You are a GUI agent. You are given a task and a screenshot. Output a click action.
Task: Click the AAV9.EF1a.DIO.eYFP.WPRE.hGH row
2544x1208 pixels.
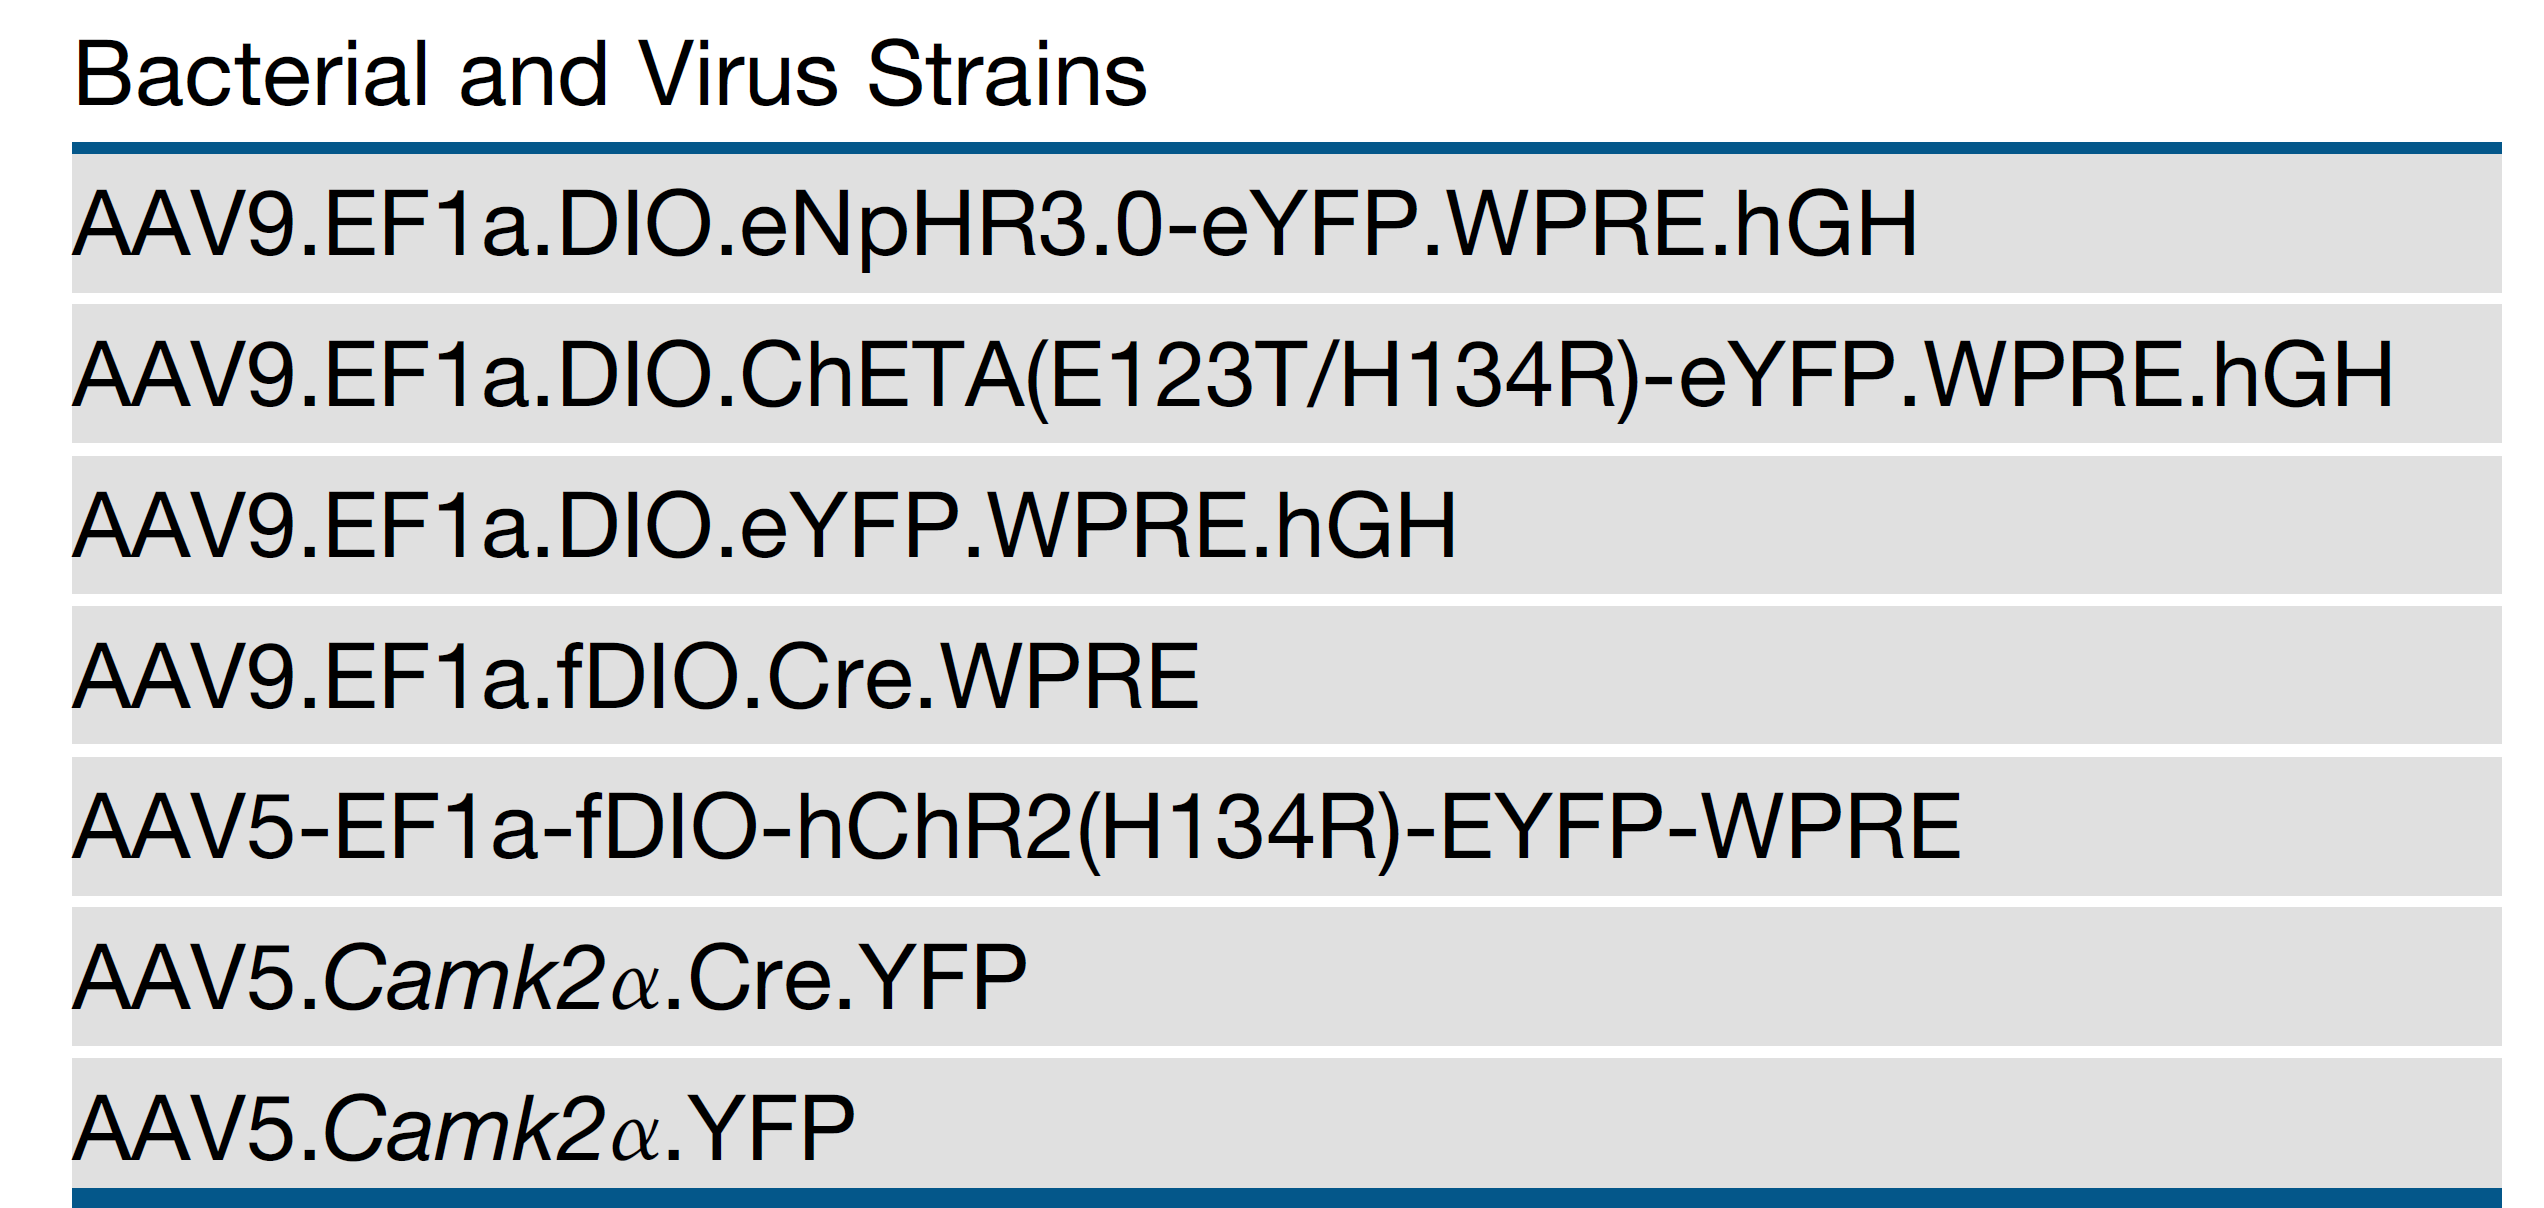(764, 526)
